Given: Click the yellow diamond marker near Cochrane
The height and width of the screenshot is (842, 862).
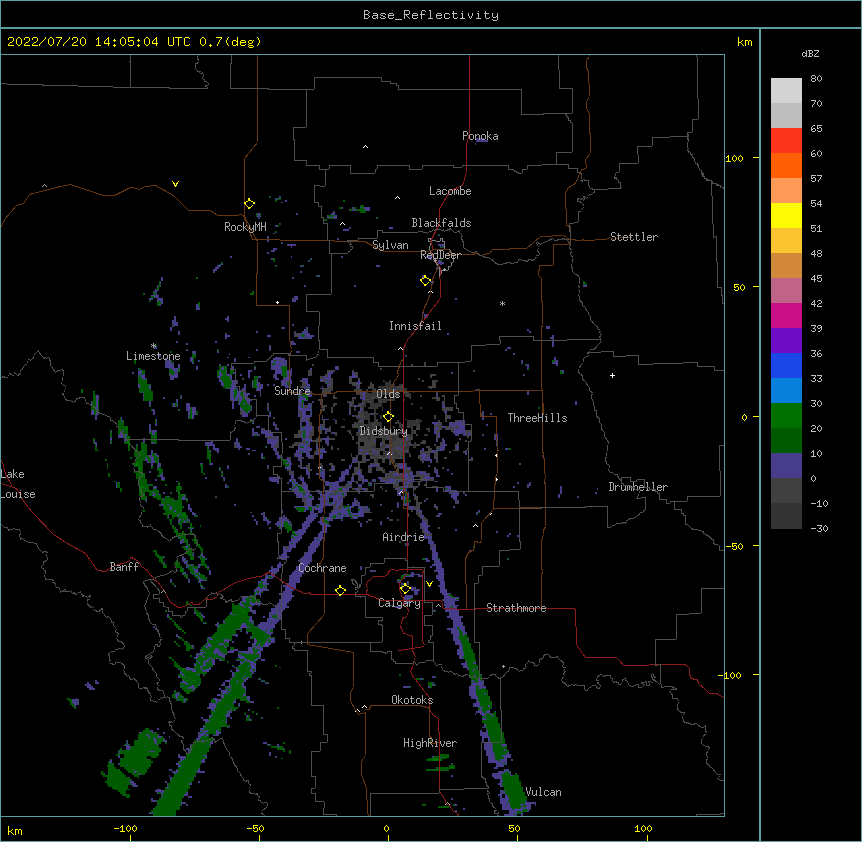Looking at the screenshot, I should point(340,591).
